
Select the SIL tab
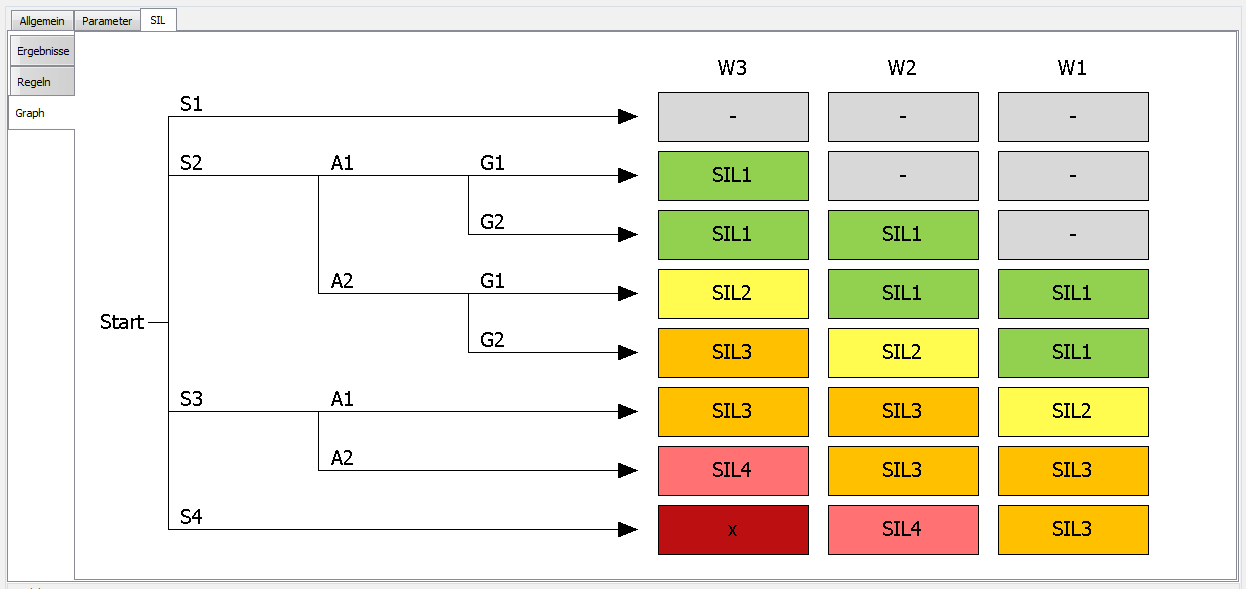(x=158, y=20)
